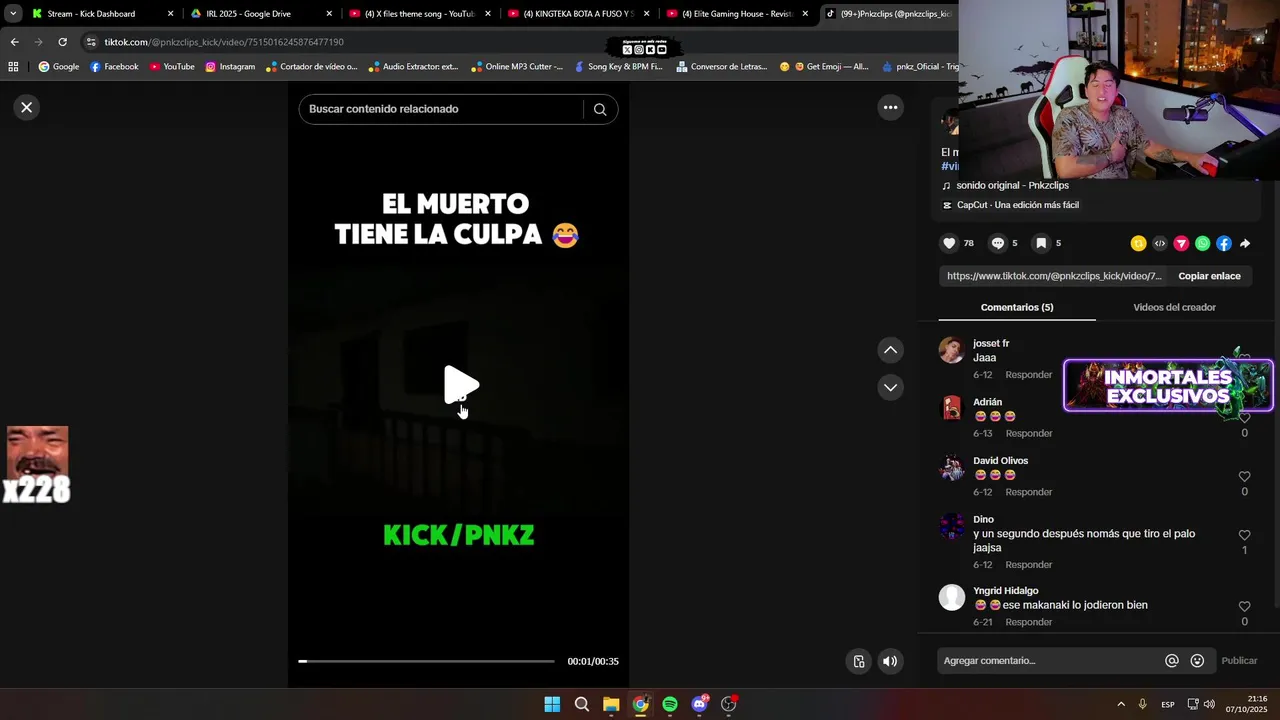Switch to Elite Gaming House tab

[x=737, y=14]
